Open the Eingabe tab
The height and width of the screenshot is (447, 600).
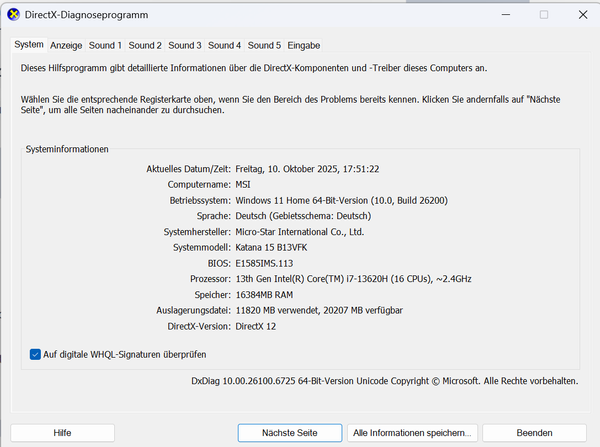coord(304,45)
